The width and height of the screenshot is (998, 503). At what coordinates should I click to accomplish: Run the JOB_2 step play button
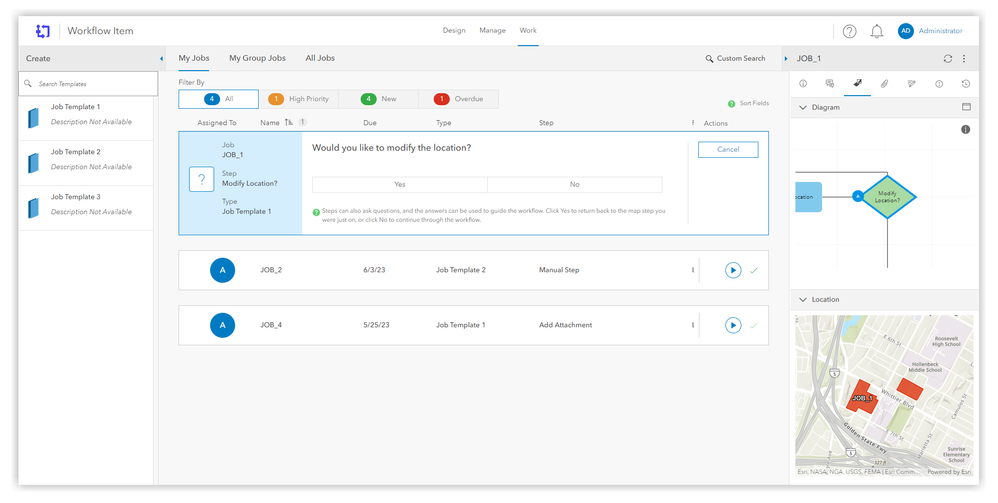click(x=733, y=270)
